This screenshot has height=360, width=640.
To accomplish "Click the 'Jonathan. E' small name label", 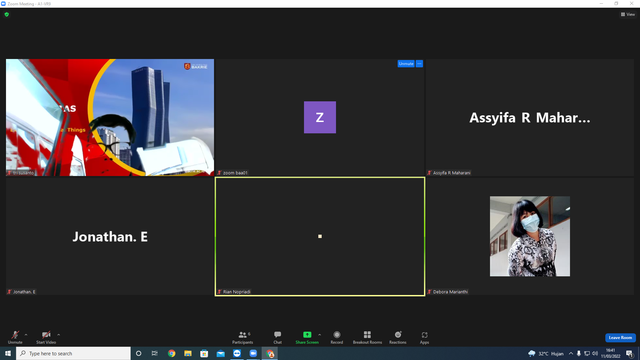I will [24, 292].
